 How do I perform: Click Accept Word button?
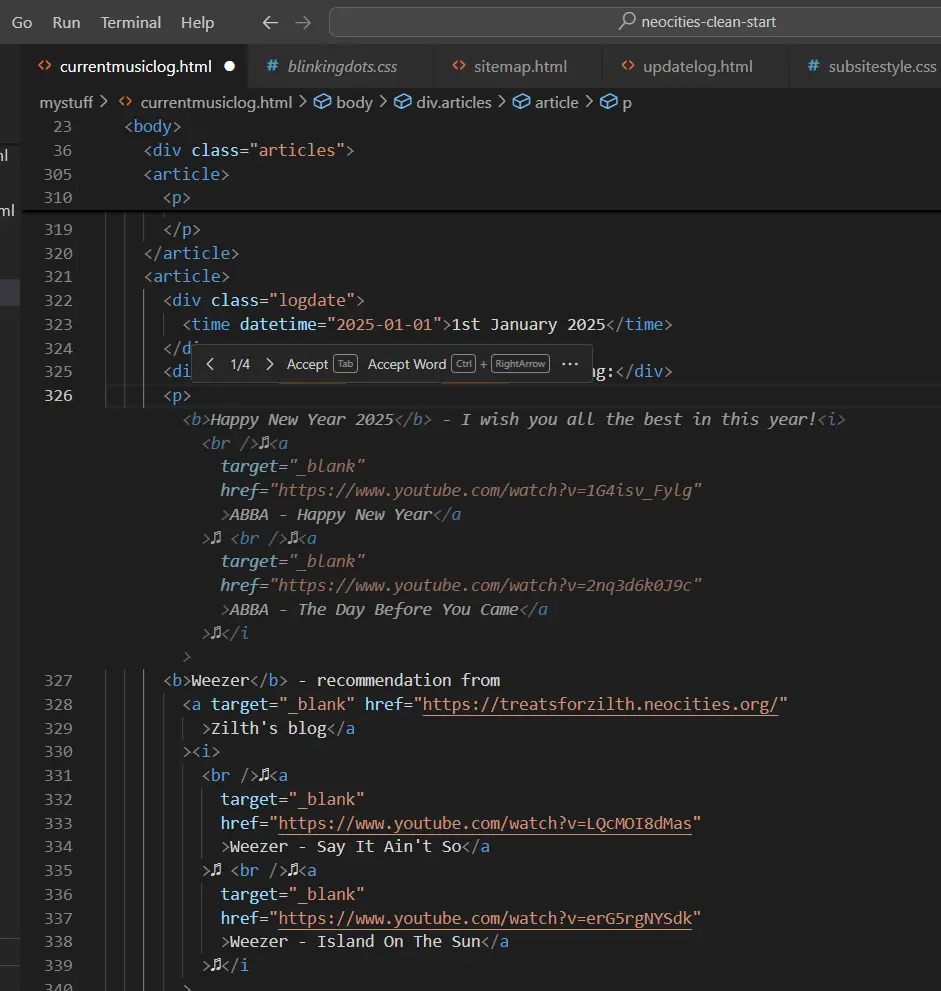(x=407, y=364)
